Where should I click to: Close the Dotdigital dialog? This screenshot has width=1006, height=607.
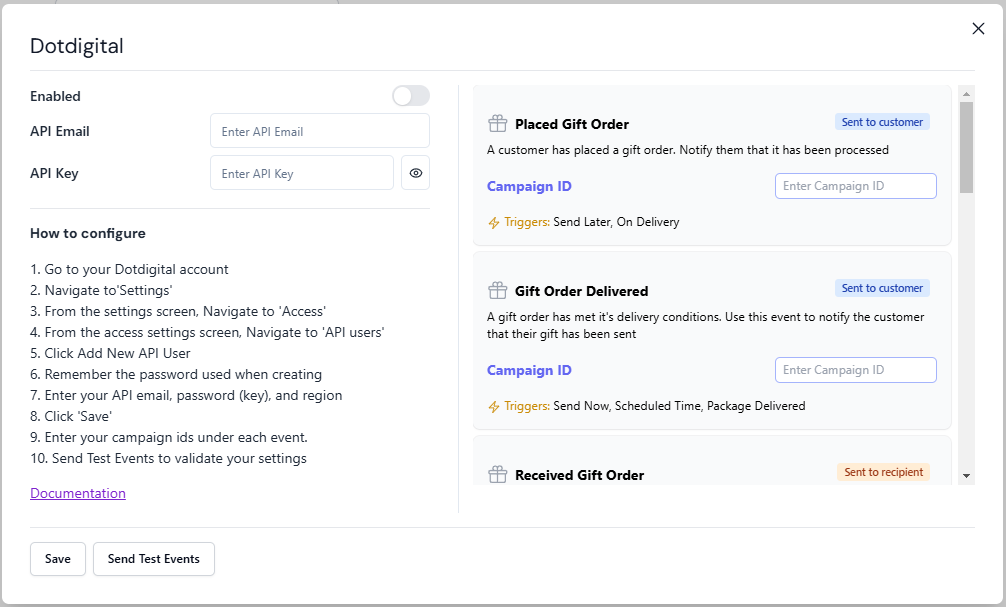978,28
